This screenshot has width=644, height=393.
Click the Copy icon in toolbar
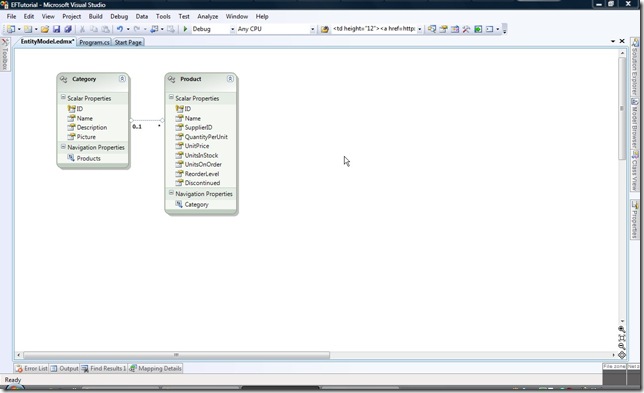[x=94, y=29]
